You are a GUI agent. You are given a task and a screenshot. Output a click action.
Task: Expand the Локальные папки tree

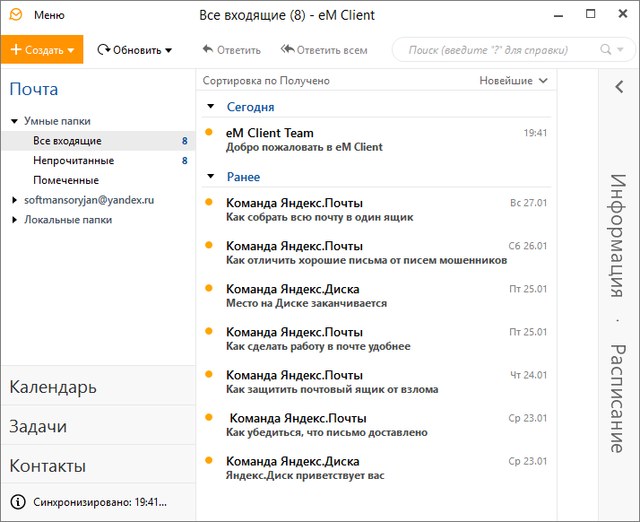[14, 220]
